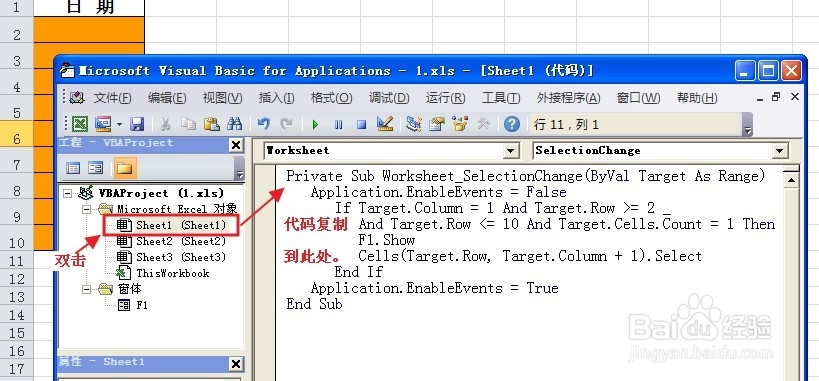Image resolution: width=819 pixels, height=381 pixels.
Task: Click the Insert UserForm toolbar icon
Action: point(103,124)
